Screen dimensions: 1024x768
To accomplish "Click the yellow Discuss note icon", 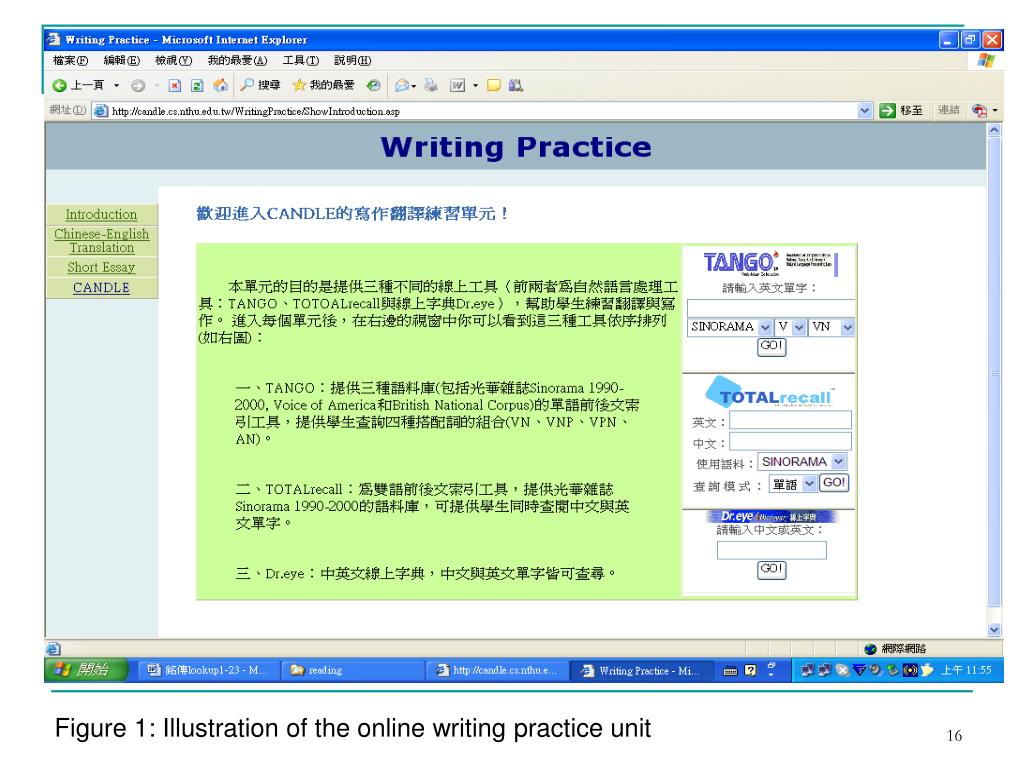I will point(494,86).
